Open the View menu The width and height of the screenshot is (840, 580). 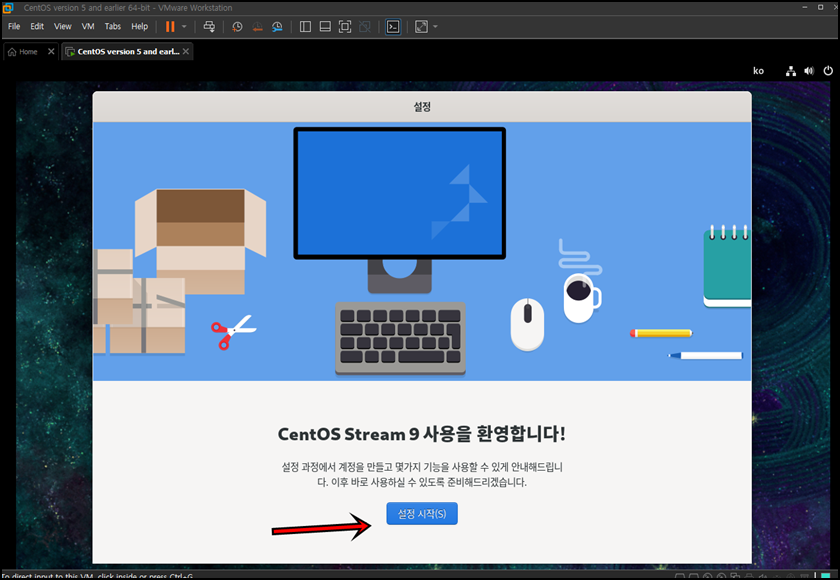pos(62,26)
